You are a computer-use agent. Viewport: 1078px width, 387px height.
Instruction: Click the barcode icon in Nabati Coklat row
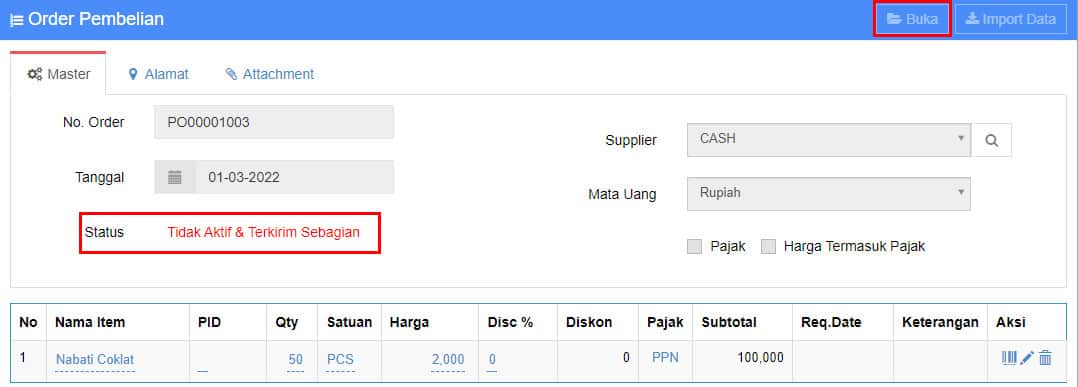[1009, 357]
